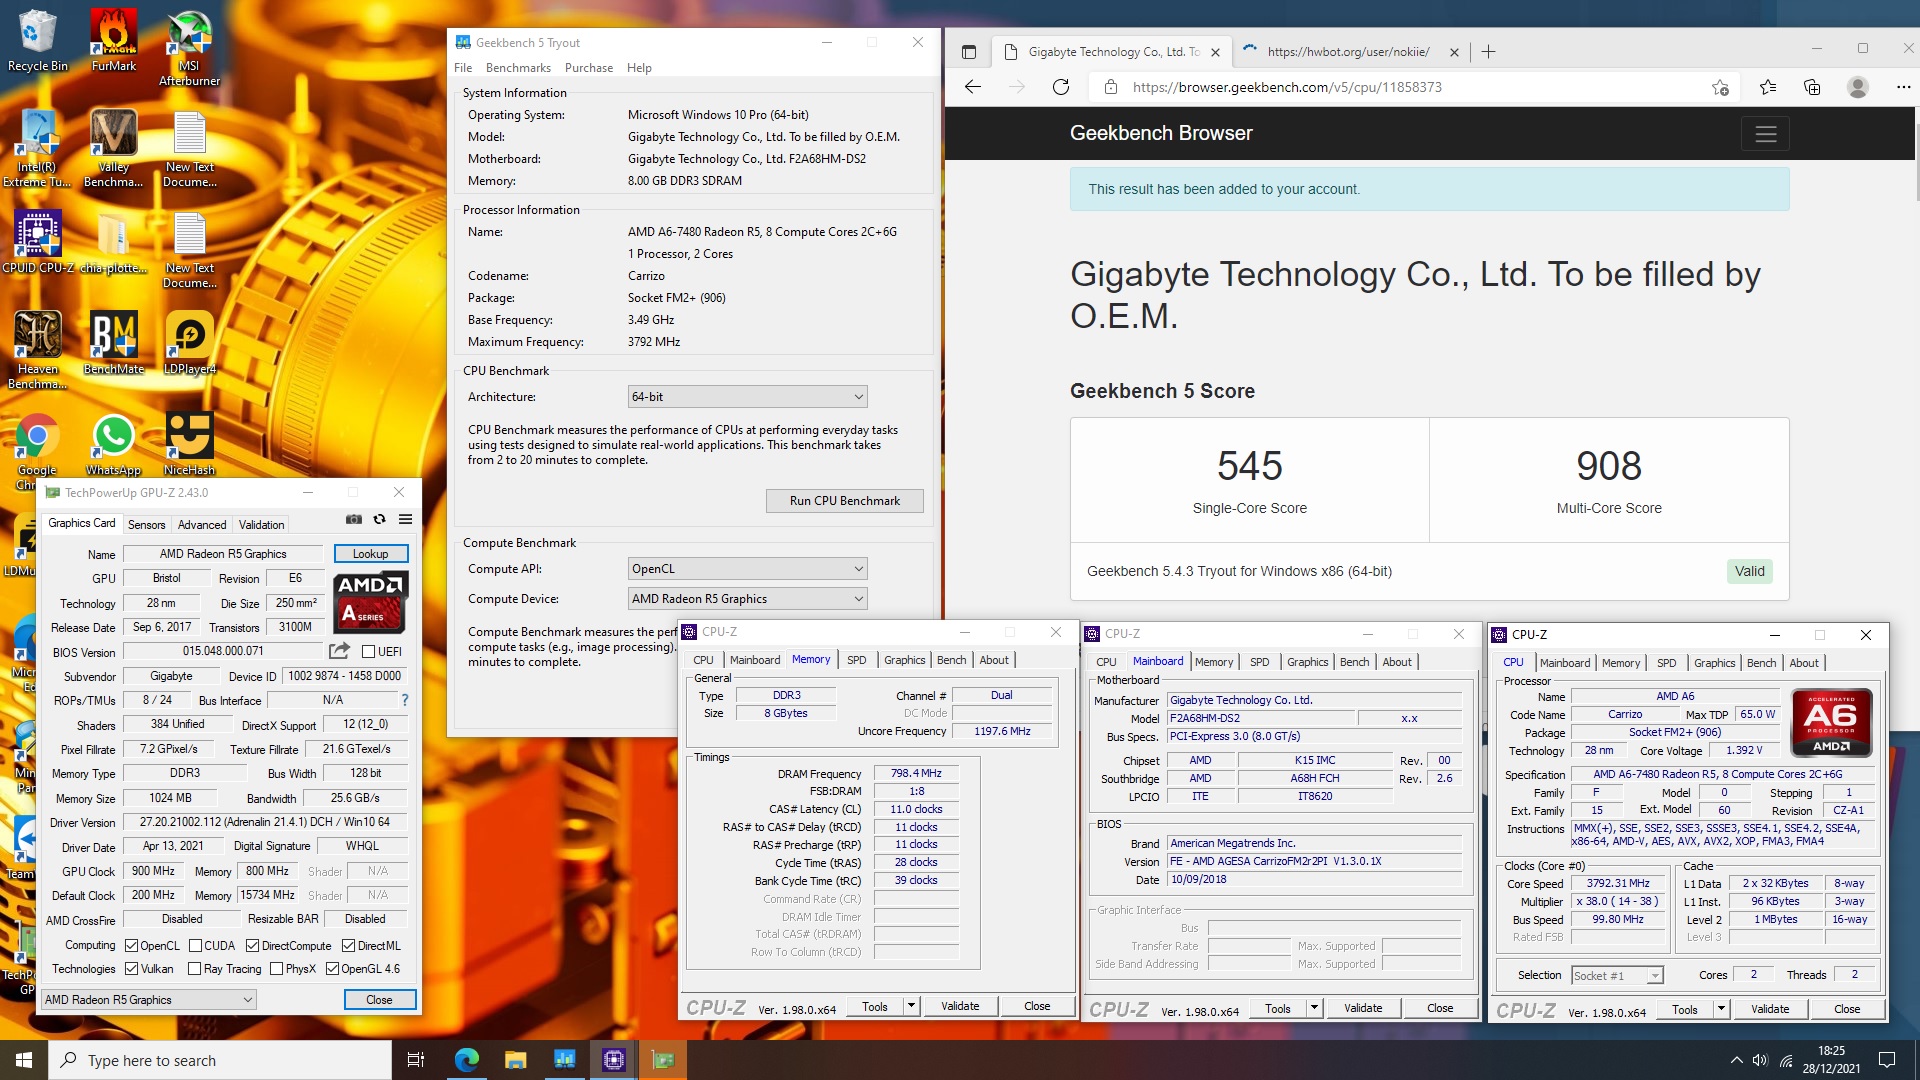Open WhatsApp desktop shortcut
Viewport: 1920px width, 1080px height.
point(113,444)
